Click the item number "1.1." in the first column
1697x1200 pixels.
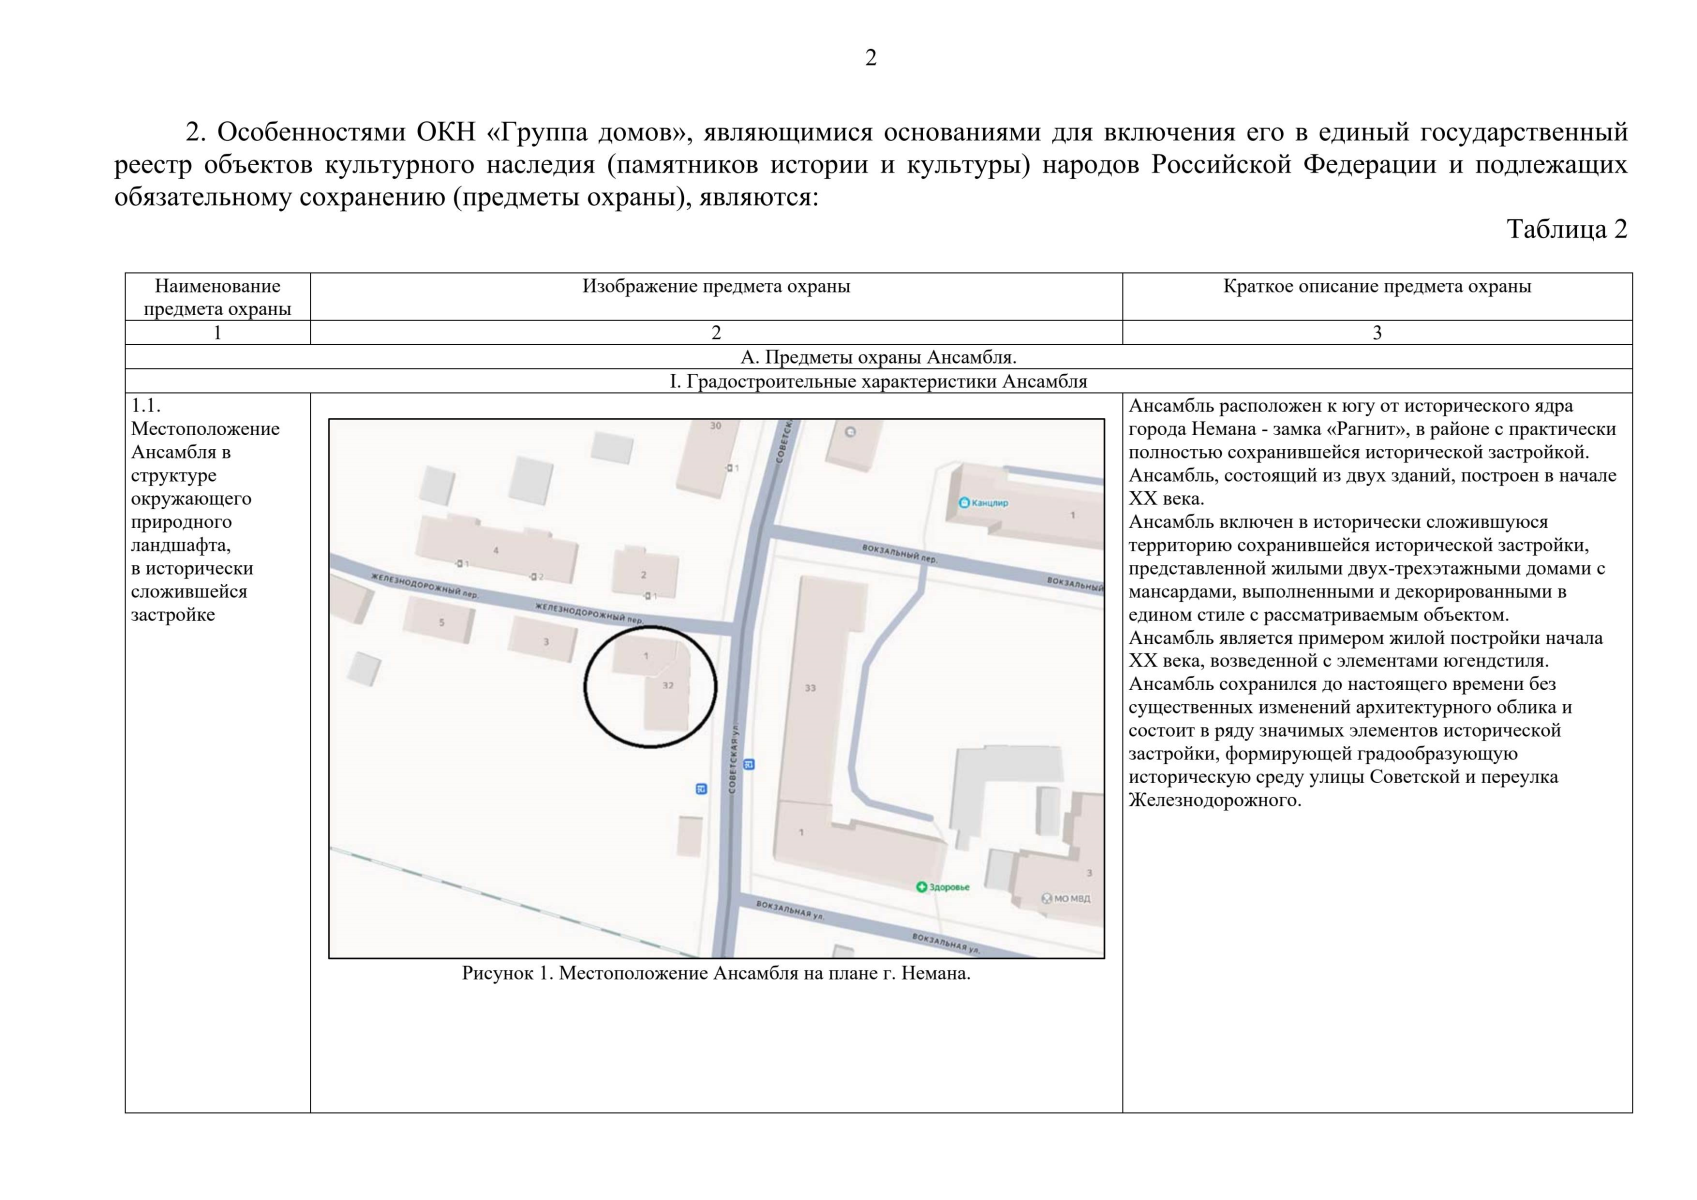[146, 405]
